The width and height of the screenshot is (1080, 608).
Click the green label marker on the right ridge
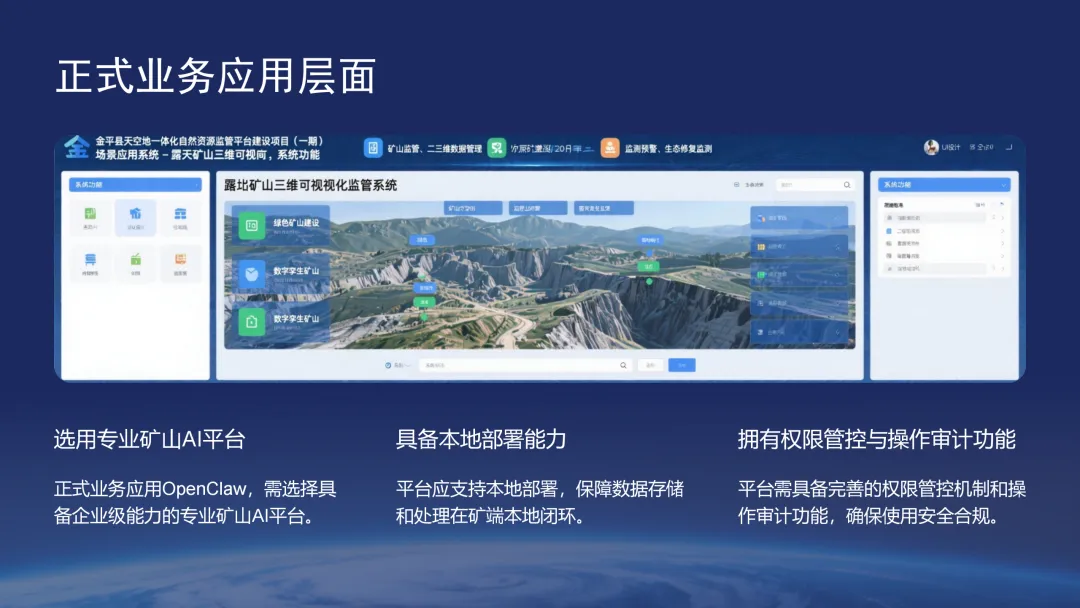tap(648, 266)
